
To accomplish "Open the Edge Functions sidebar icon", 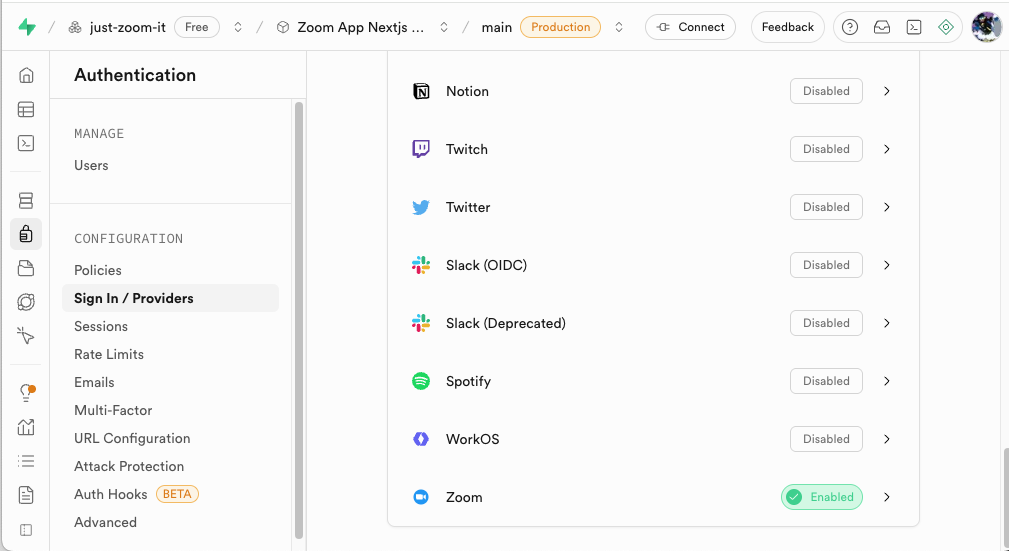I will pos(26,302).
